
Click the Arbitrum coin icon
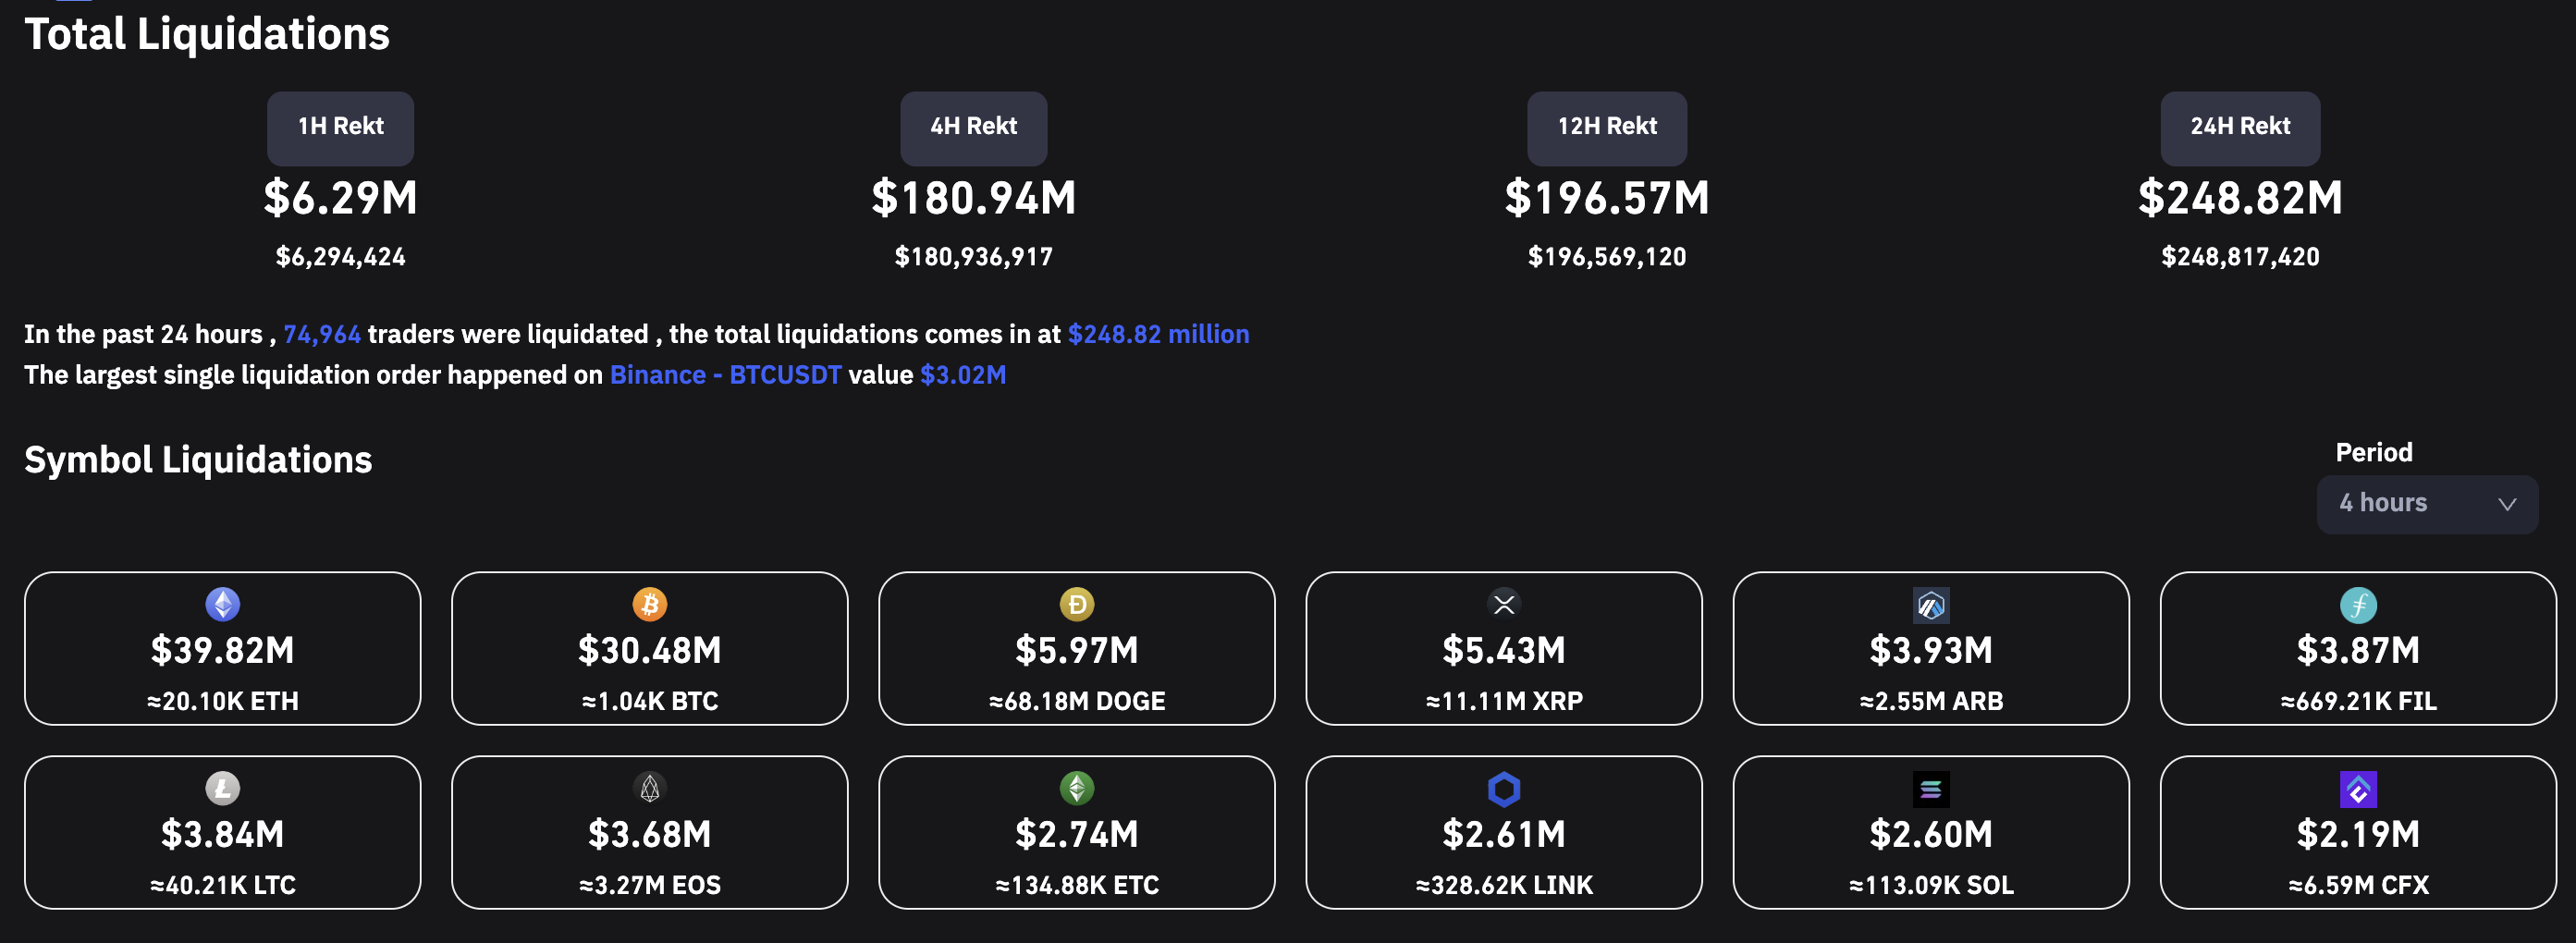(1931, 605)
